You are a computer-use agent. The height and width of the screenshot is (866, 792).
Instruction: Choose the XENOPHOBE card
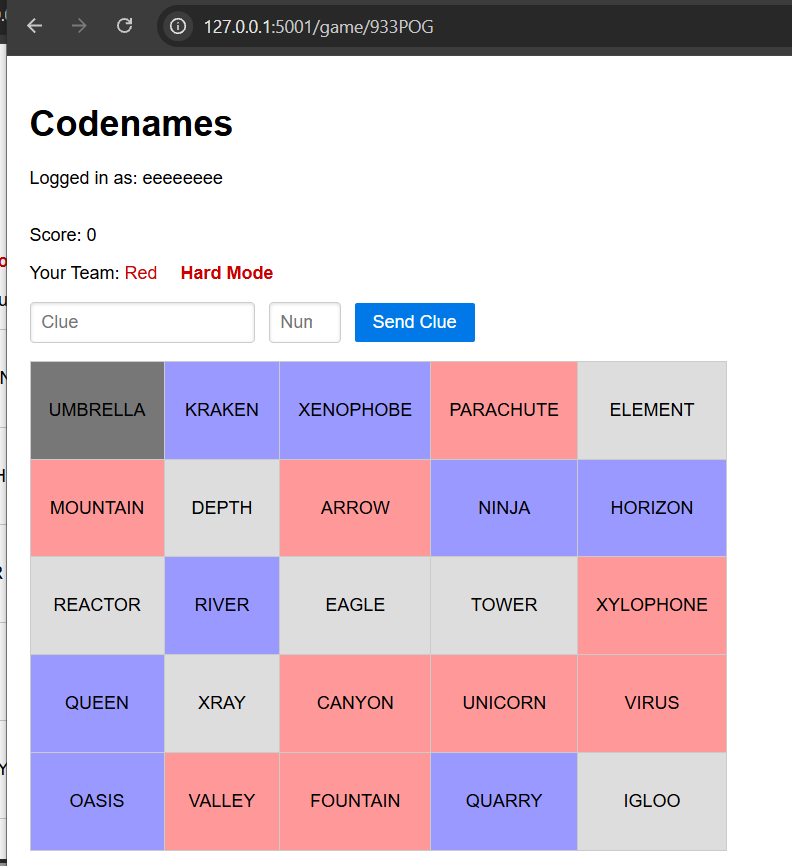[355, 410]
